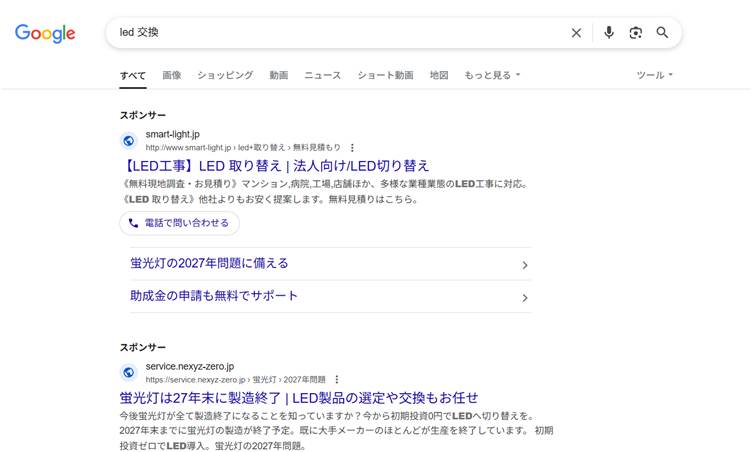Click the service.nexyz-zero.jp site name
This screenshot has height=452, width=752.
190,366
